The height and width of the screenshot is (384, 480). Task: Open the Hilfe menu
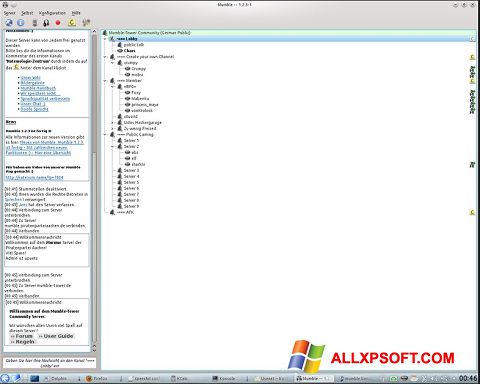(x=76, y=13)
